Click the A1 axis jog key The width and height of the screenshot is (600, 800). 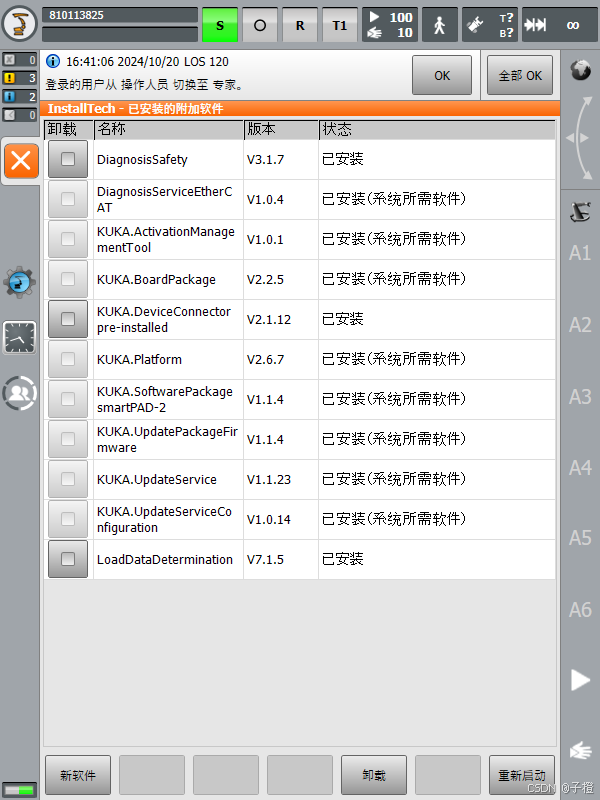[580, 253]
